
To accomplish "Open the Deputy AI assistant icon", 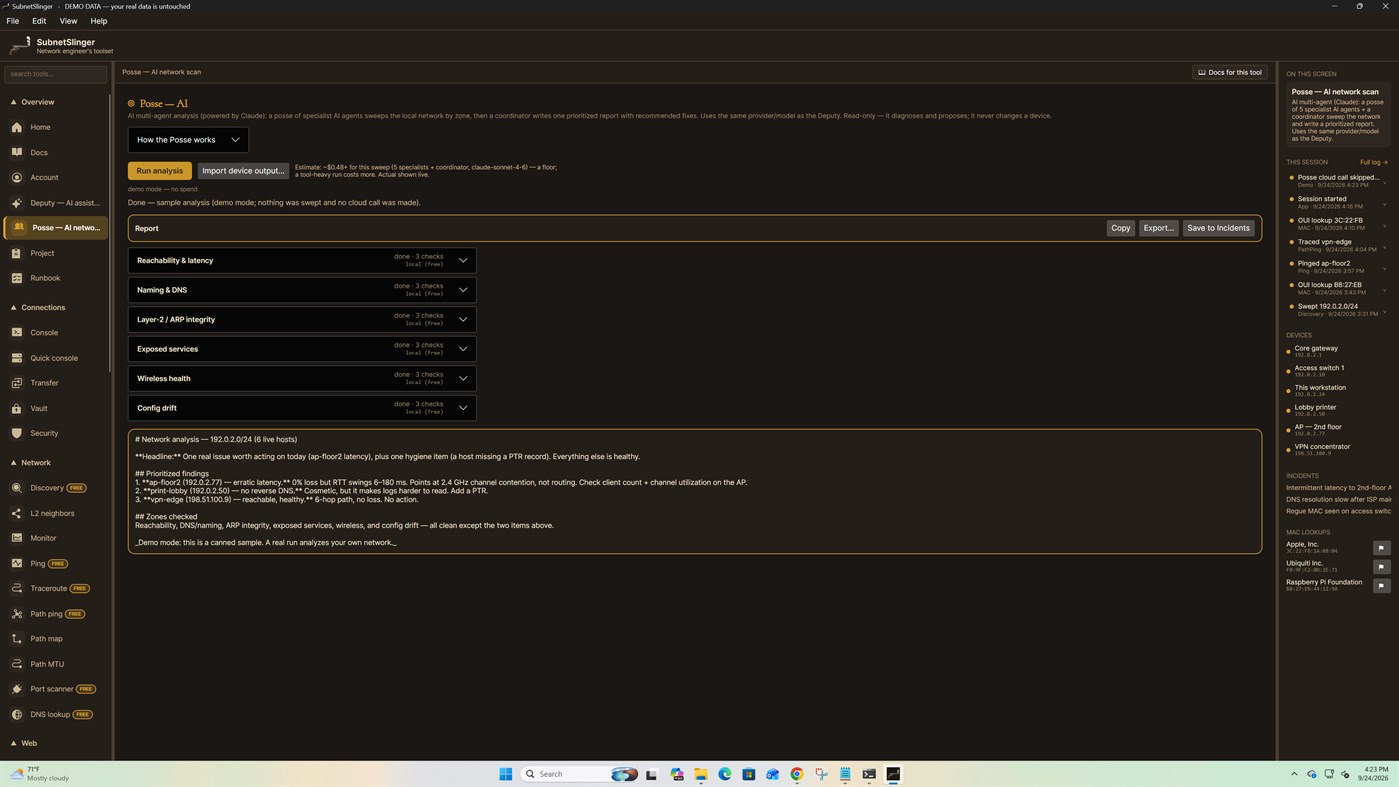I will tap(17, 202).
